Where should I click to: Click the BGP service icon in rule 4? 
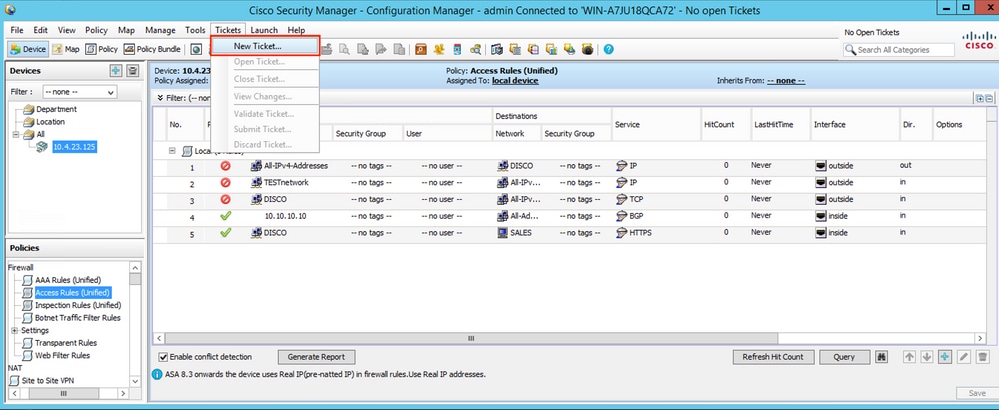(622, 216)
